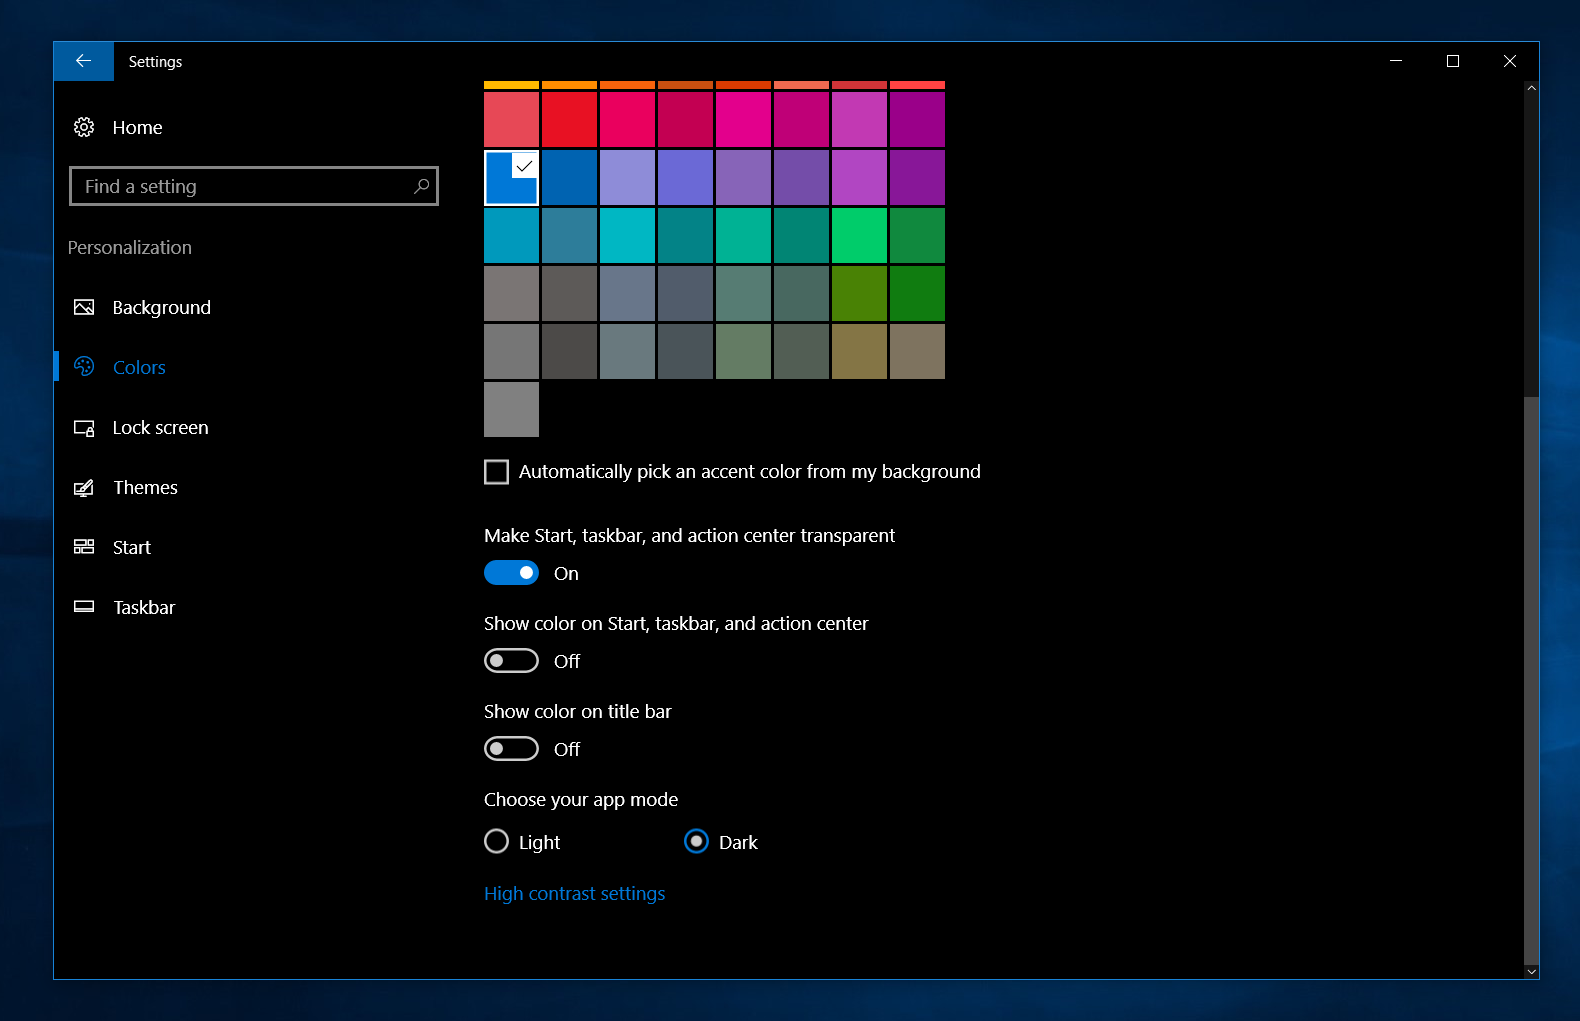Select the coral pink swatch in first full row
Image resolution: width=1580 pixels, height=1021 pixels.
click(x=511, y=119)
